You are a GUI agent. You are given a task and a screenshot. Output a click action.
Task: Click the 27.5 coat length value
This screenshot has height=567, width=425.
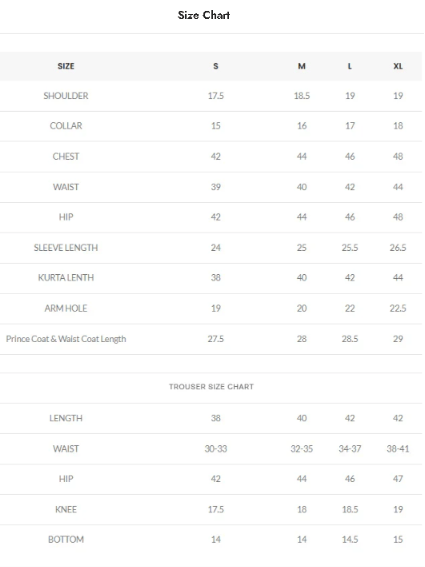216,339
